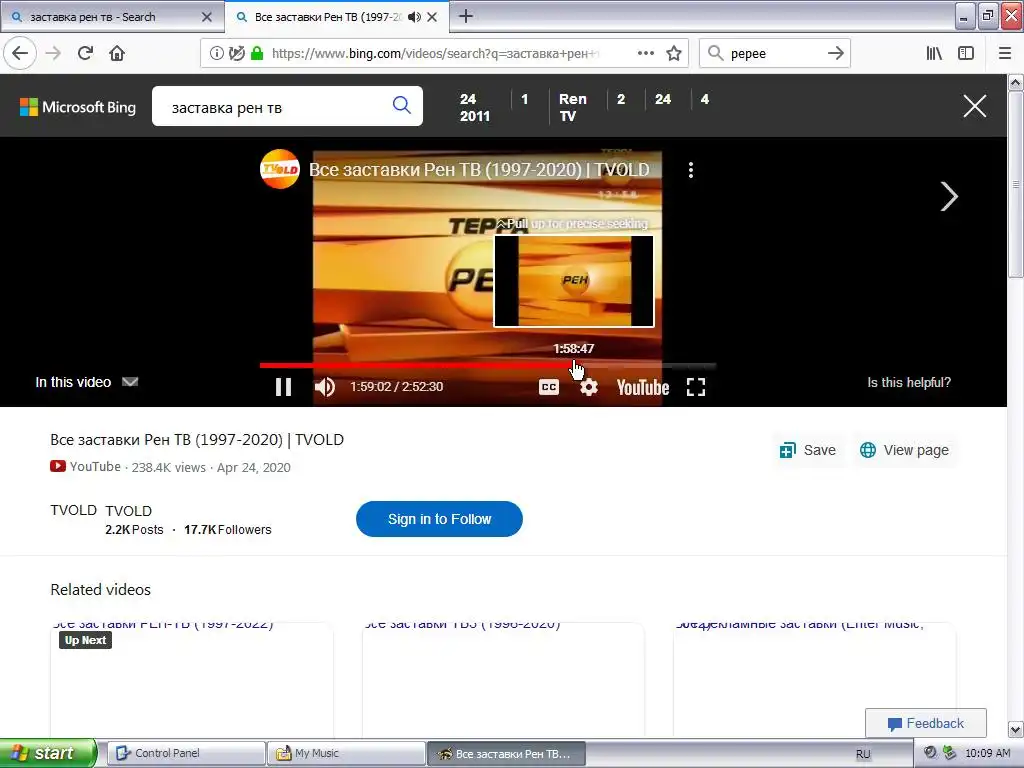Switch to Control Panel taskbar item
The width and height of the screenshot is (1024, 768).
[186, 753]
